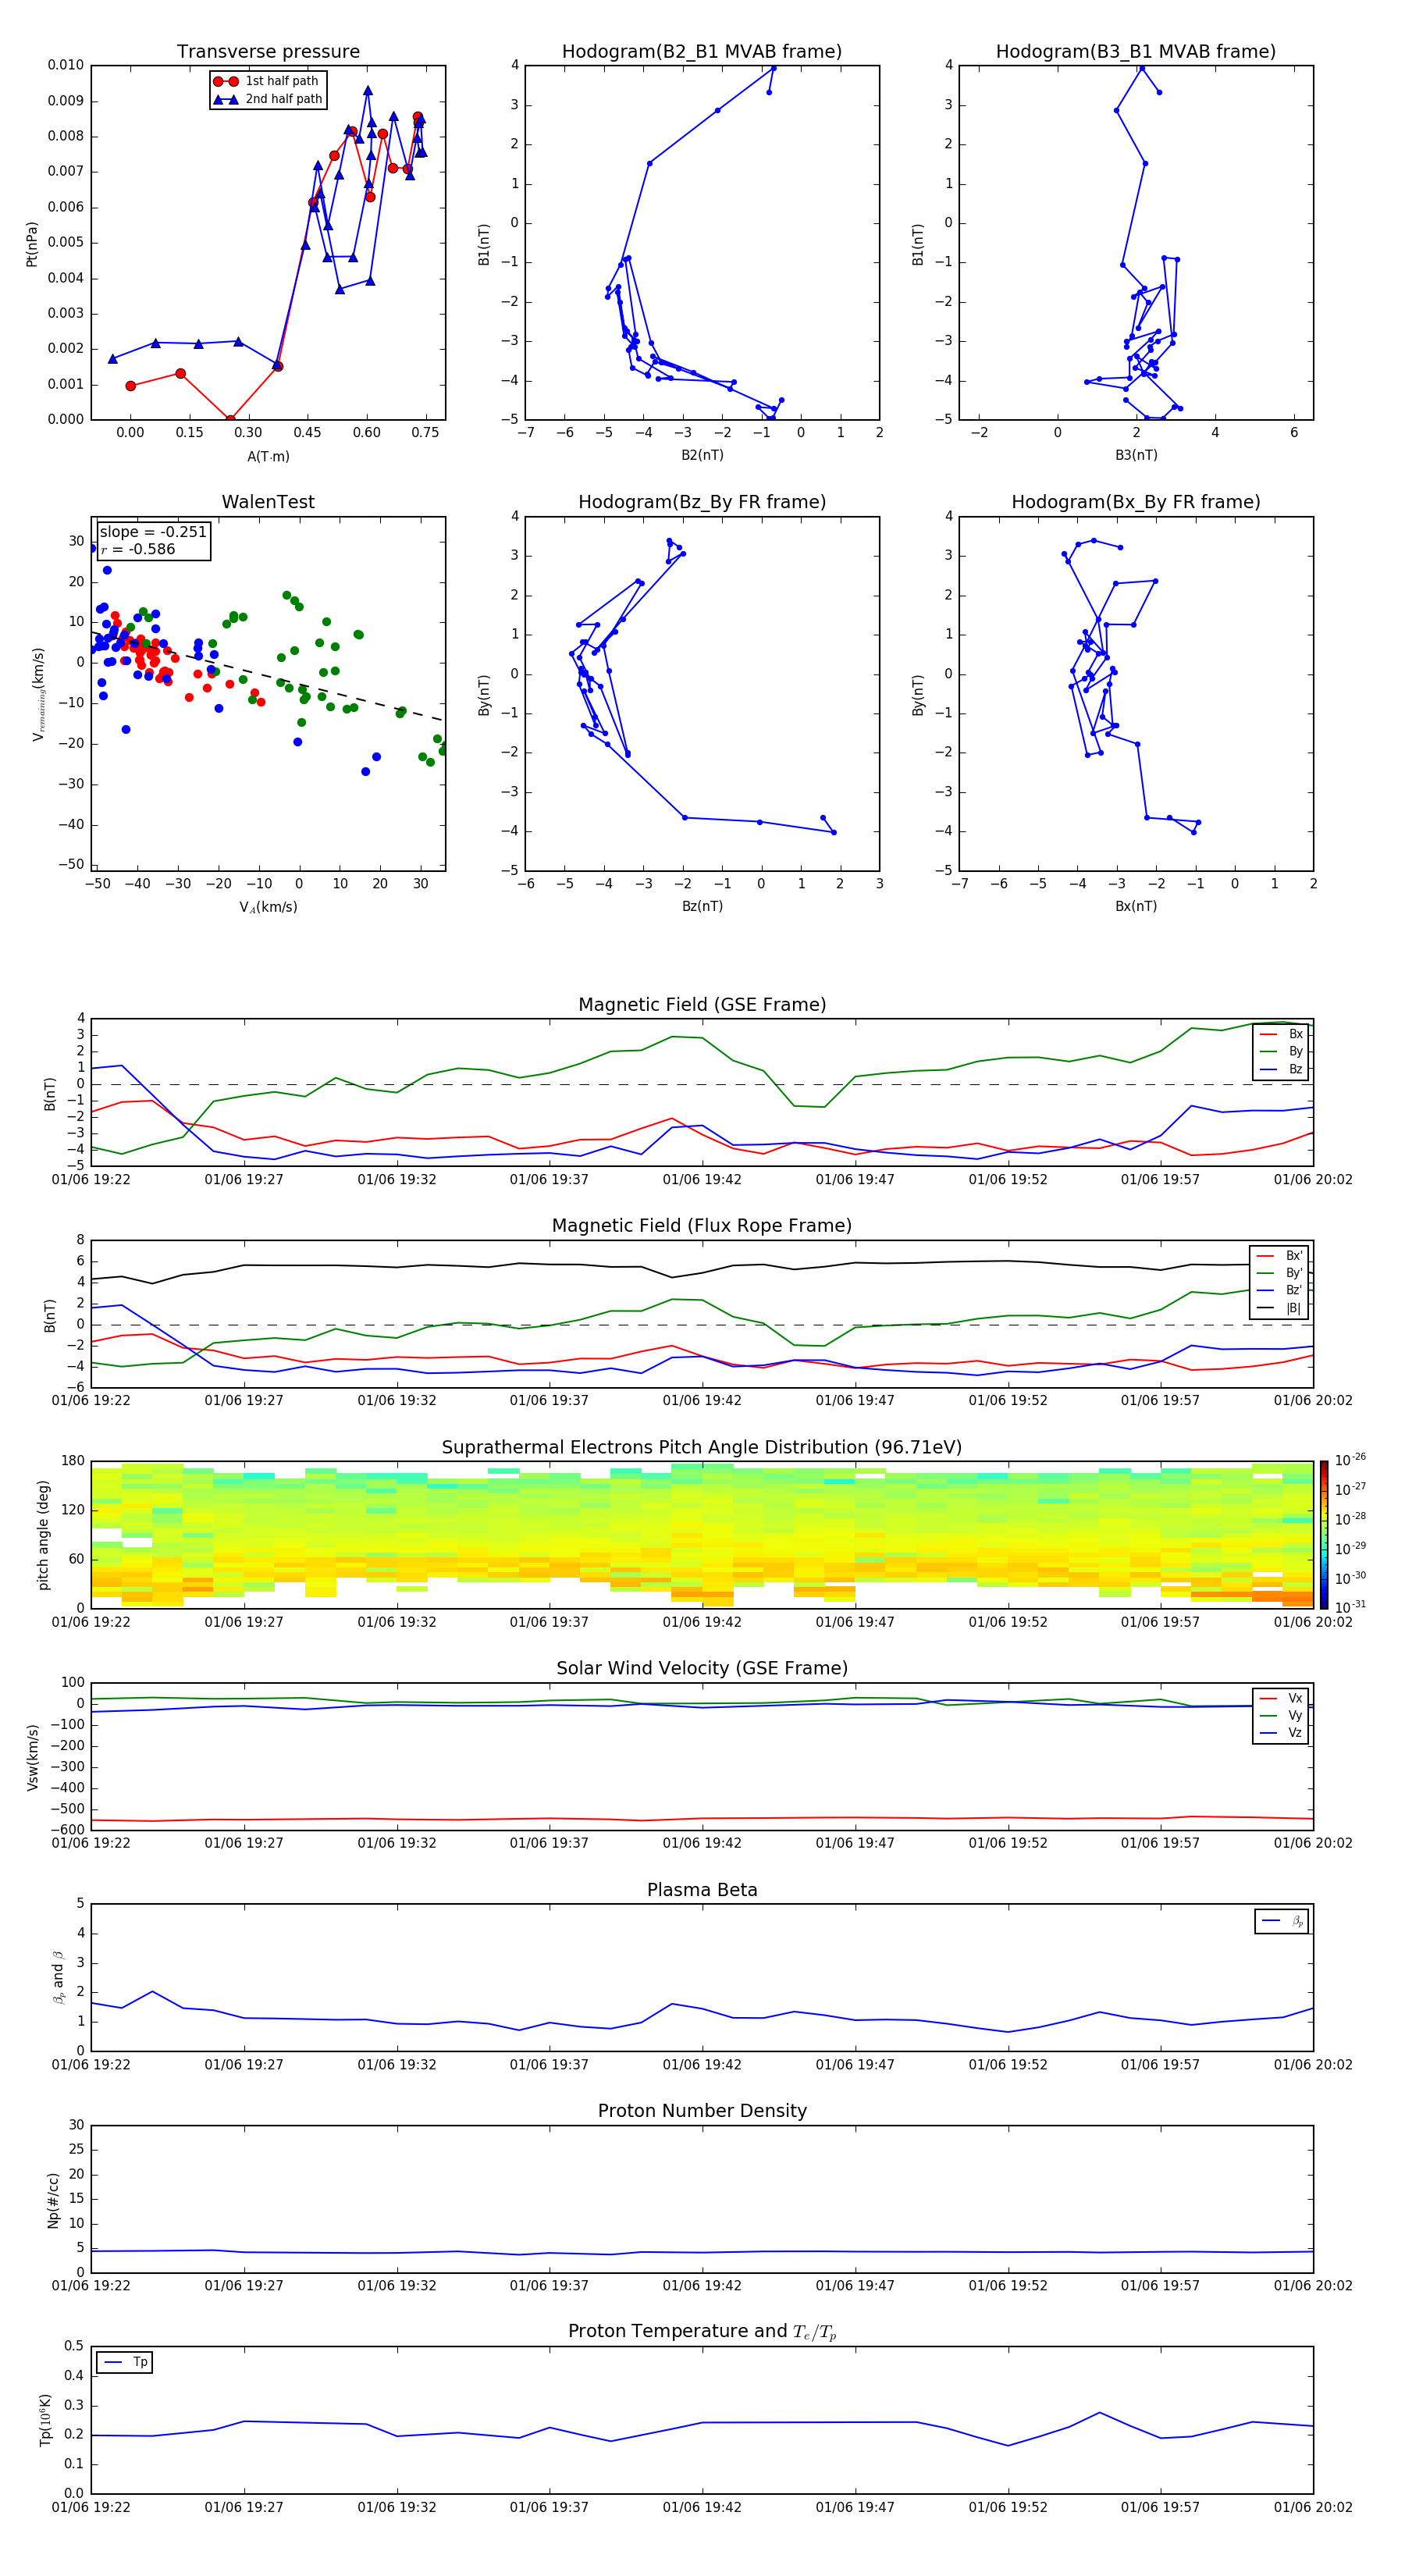Click the 'Proton Temperature and Te/Tp' title
This screenshot has height=2576, width=1405.
(702, 2331)
